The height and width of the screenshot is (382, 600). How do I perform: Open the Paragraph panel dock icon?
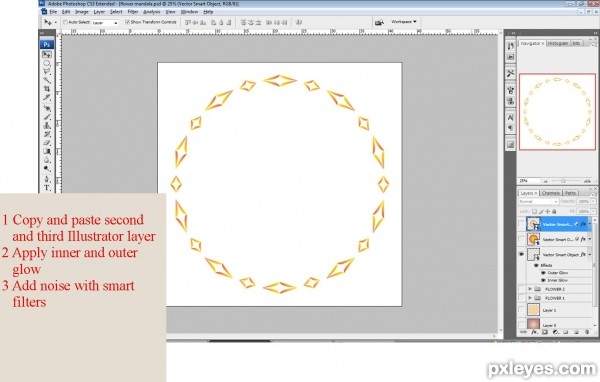[x=510, y=128]
